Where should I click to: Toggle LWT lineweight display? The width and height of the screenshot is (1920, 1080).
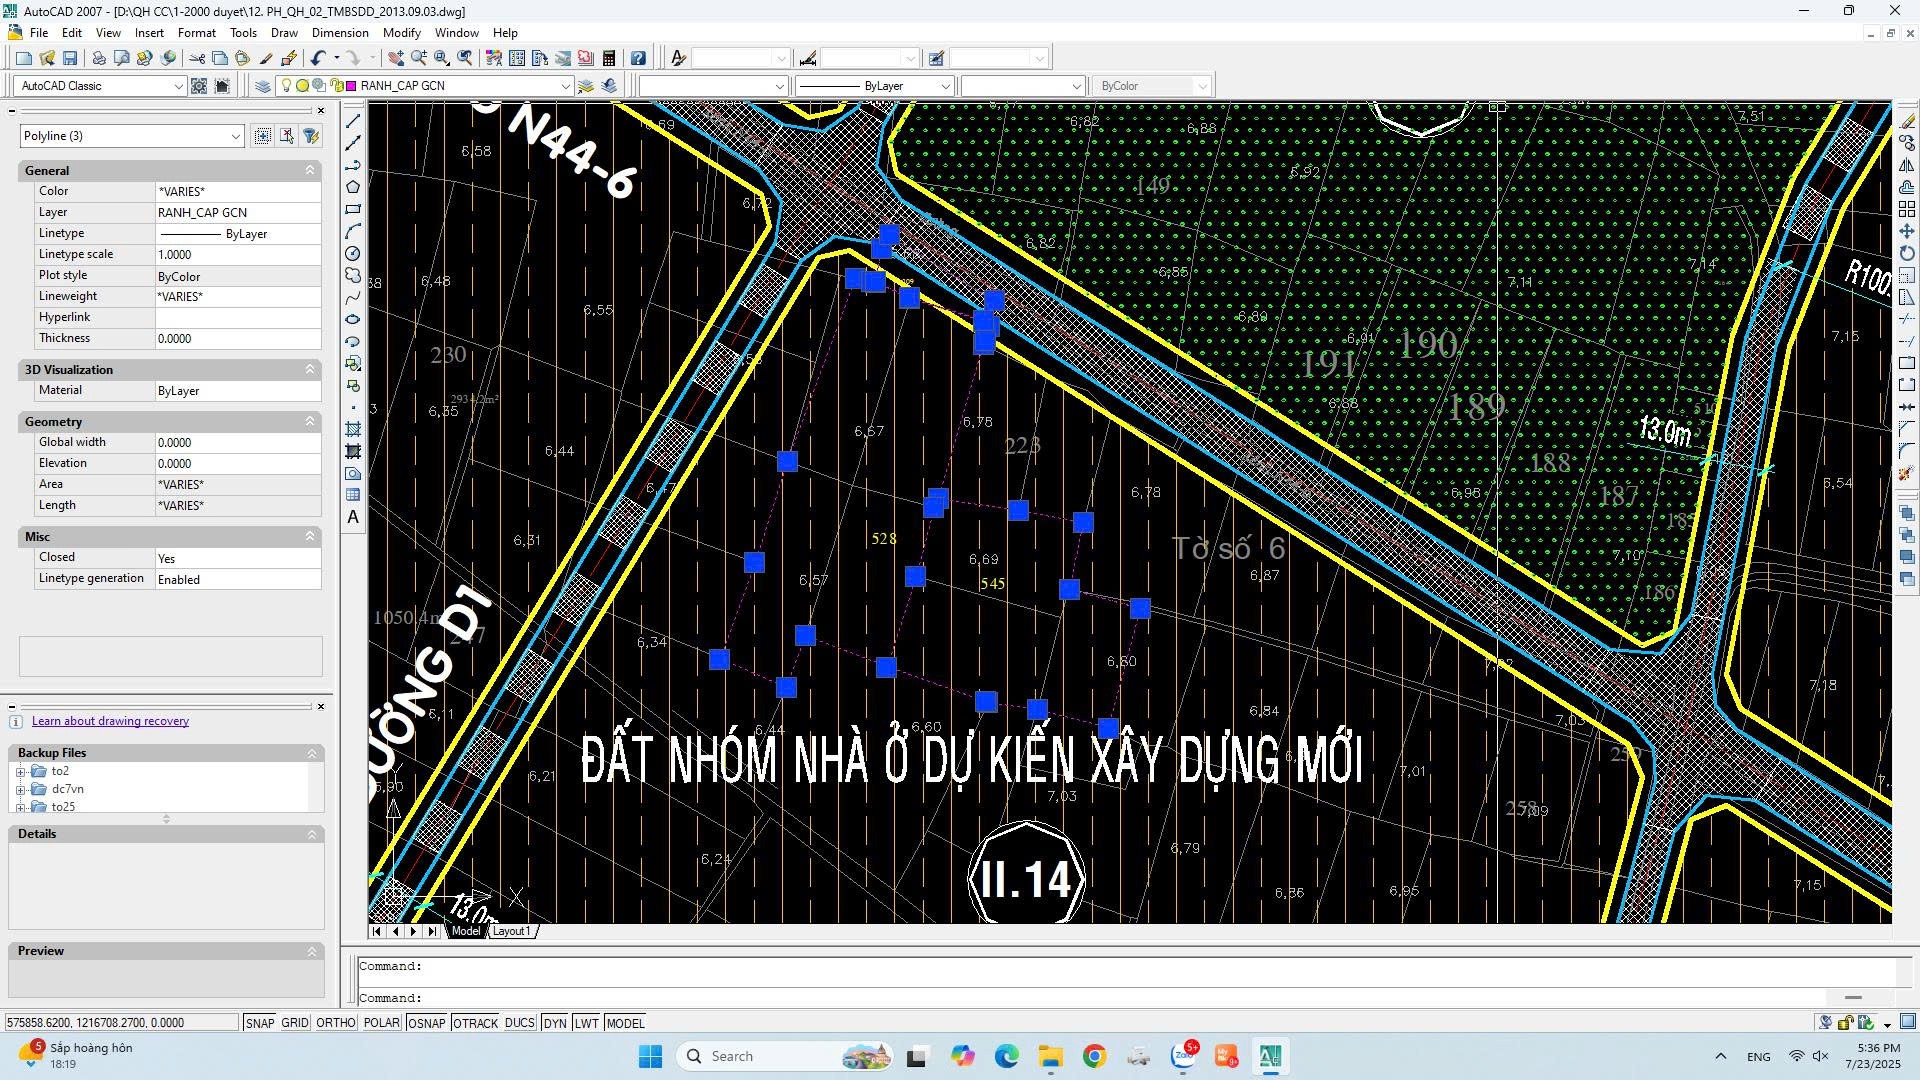(x=585, y=1023)
